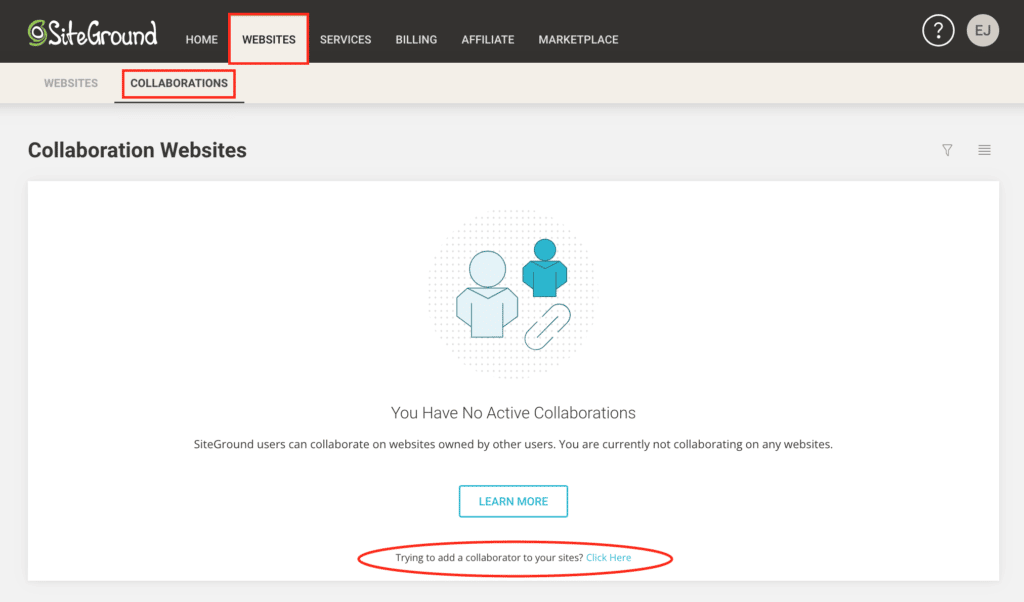Image resolution: width=1024 pixels, height=602 pixels.
Task: Click the SiteGround logo
Action: [92, 33]
